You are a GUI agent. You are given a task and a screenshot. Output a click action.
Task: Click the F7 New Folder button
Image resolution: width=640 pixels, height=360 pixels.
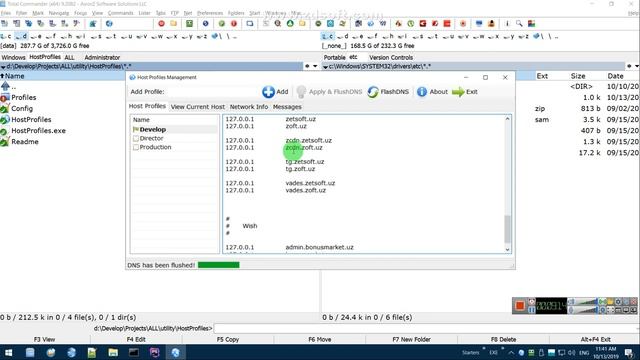(411, 340)
